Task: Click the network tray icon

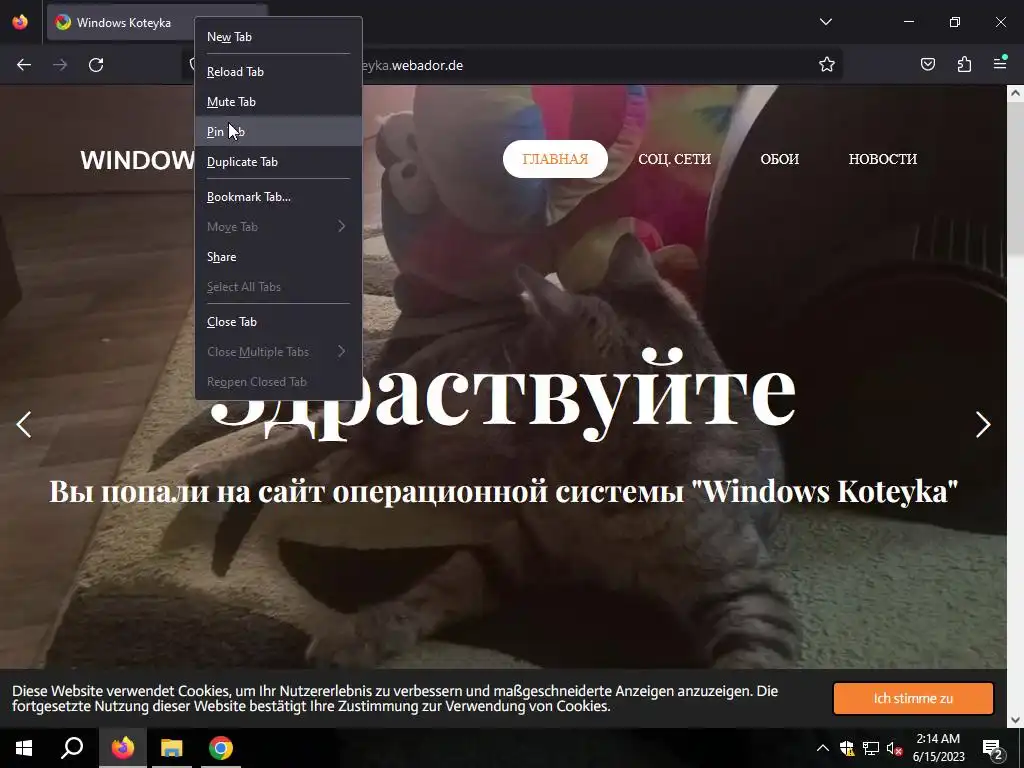Action: pyautogui.click(x=871, y=748)
